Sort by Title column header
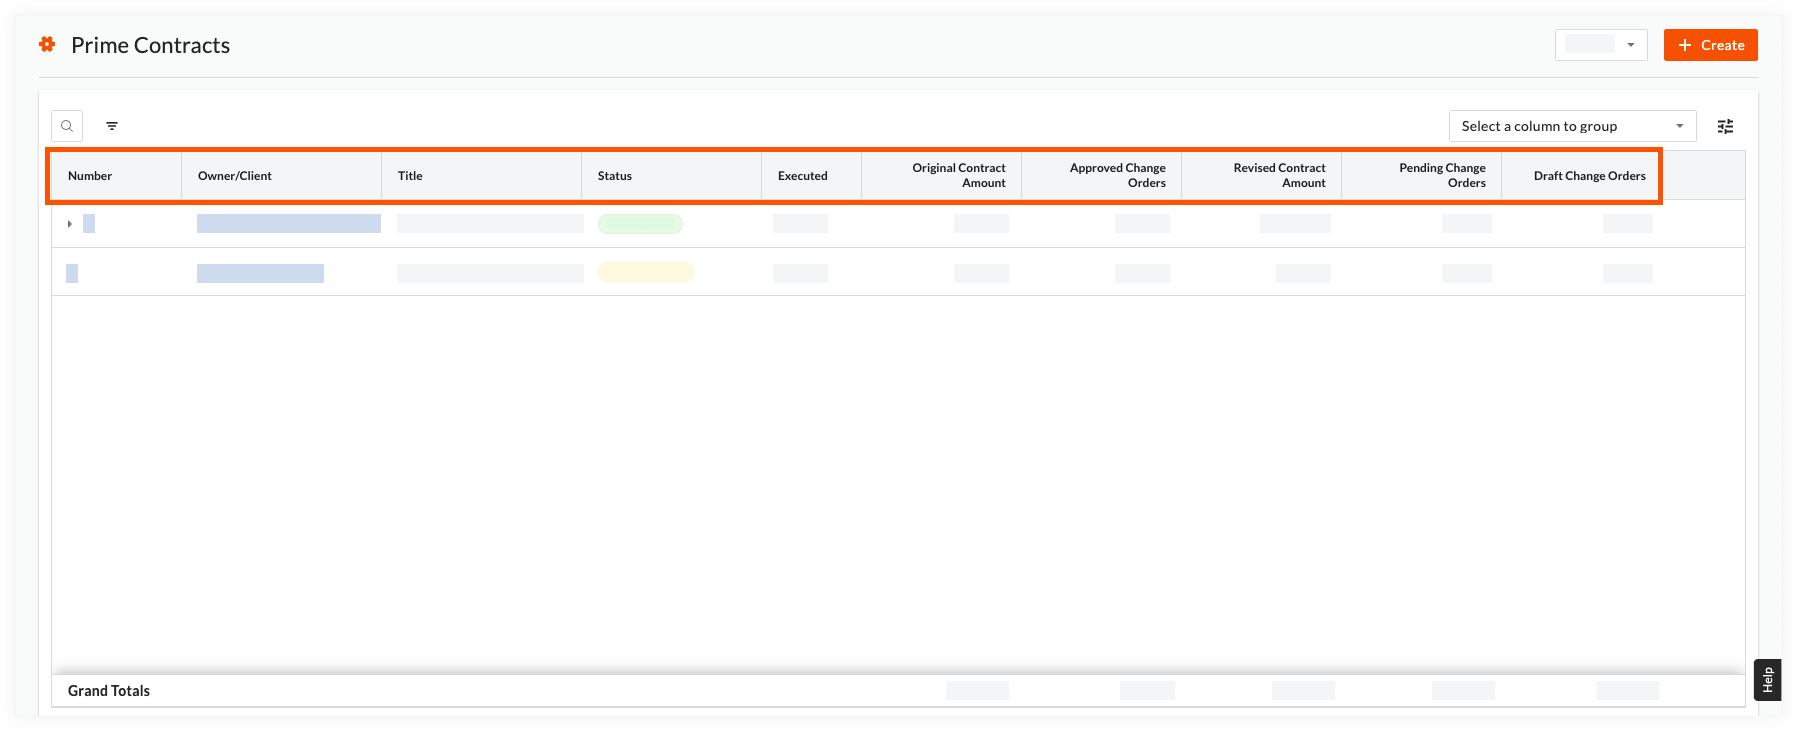The height and width of the screenshot is (731, 1797). [x=482, y=176]
